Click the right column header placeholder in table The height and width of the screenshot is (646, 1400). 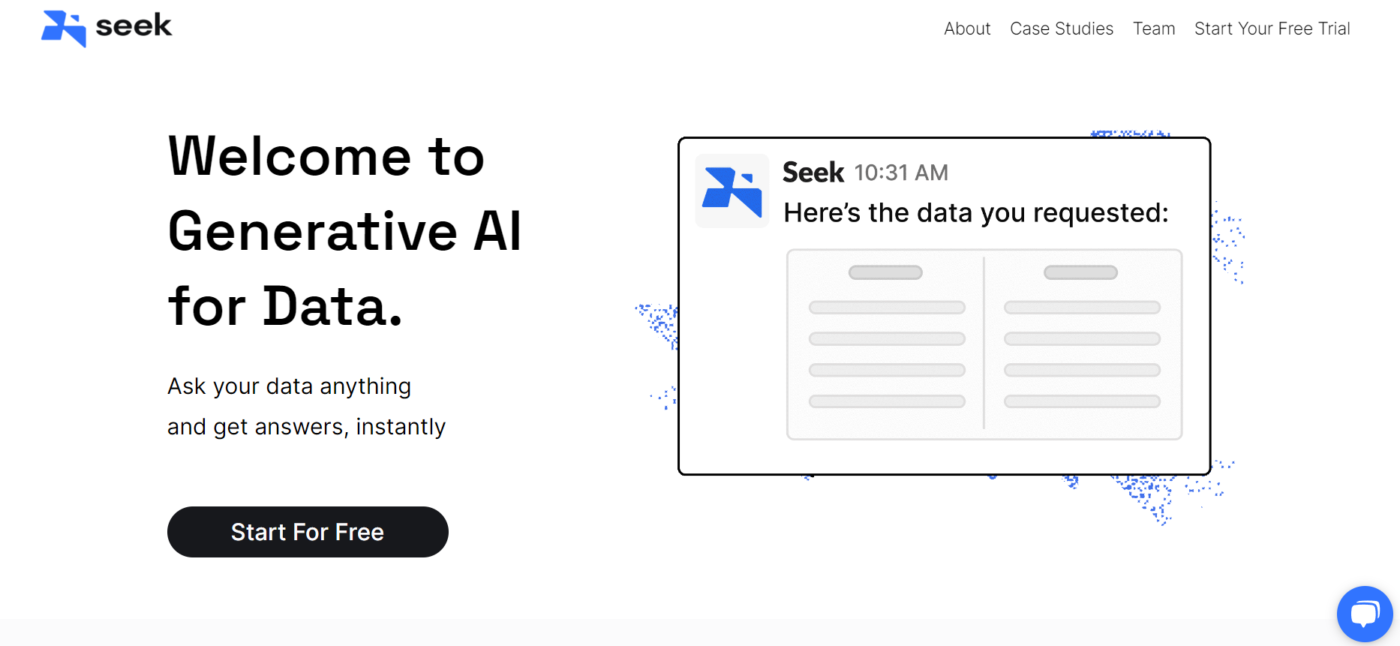point(1080,272)
